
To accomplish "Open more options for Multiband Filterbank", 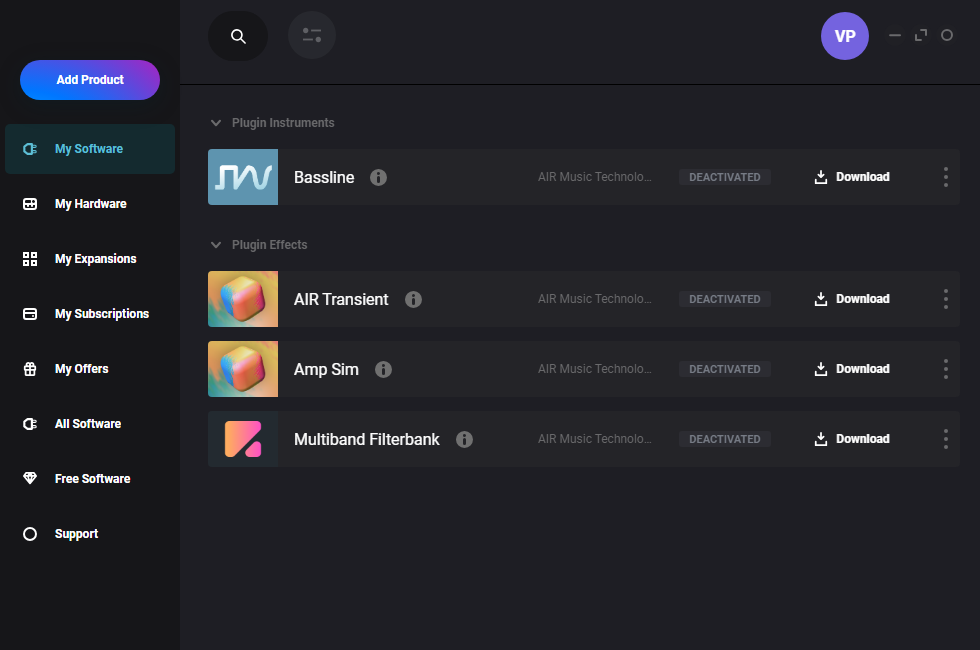I will [x=945, y=439].
